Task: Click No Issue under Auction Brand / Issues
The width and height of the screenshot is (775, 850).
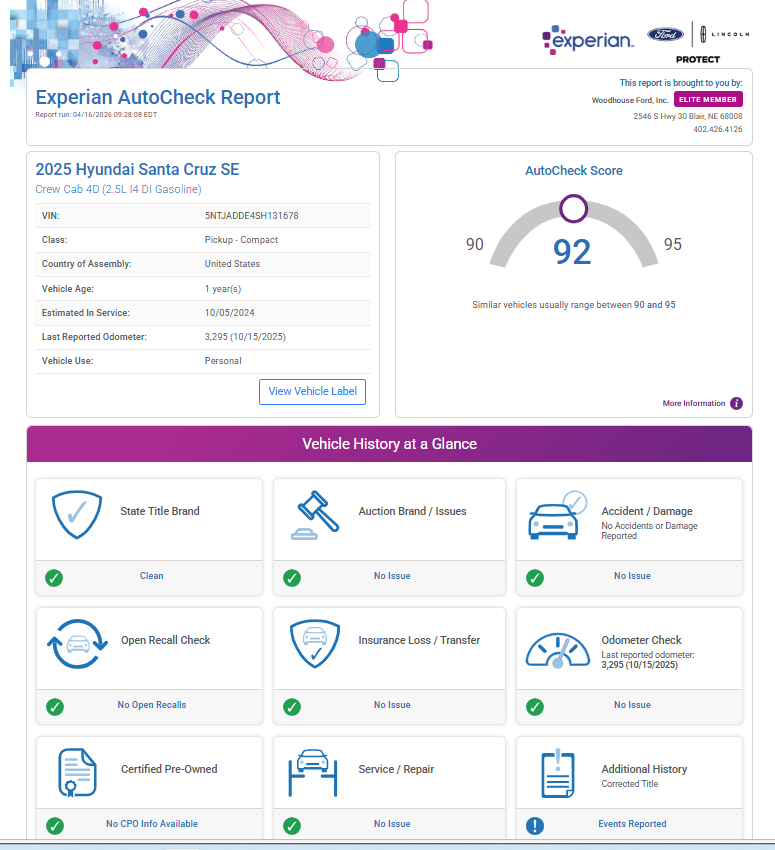Action: (392, 576)
